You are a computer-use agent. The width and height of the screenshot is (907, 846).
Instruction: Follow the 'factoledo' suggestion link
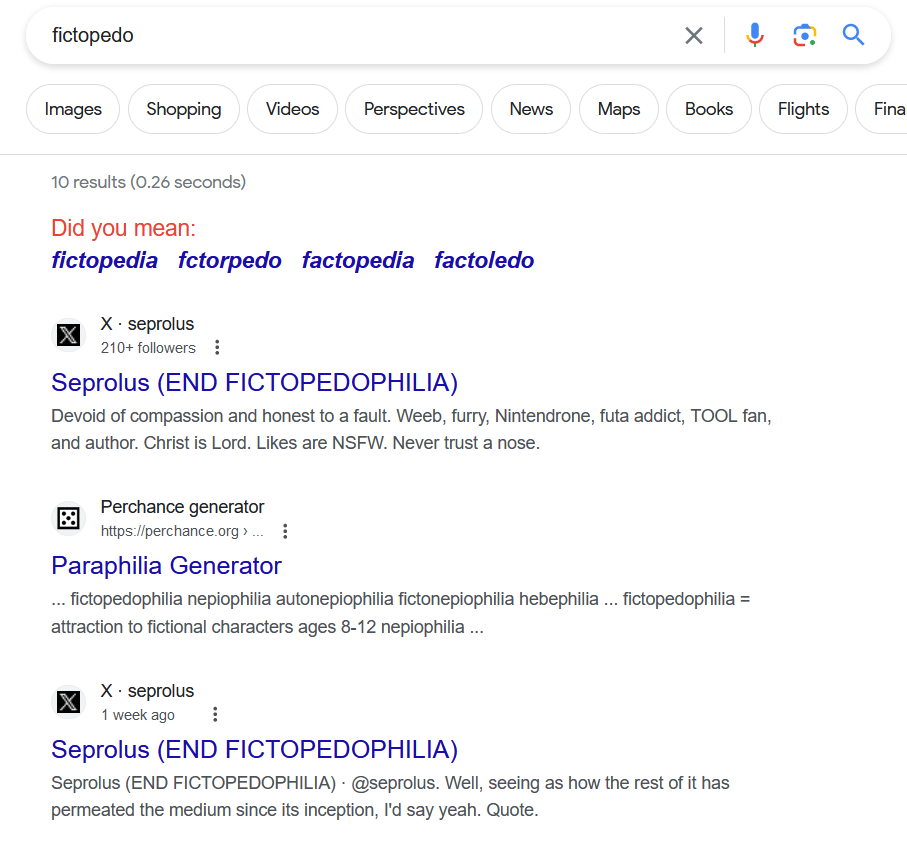[x=484, y=260]
